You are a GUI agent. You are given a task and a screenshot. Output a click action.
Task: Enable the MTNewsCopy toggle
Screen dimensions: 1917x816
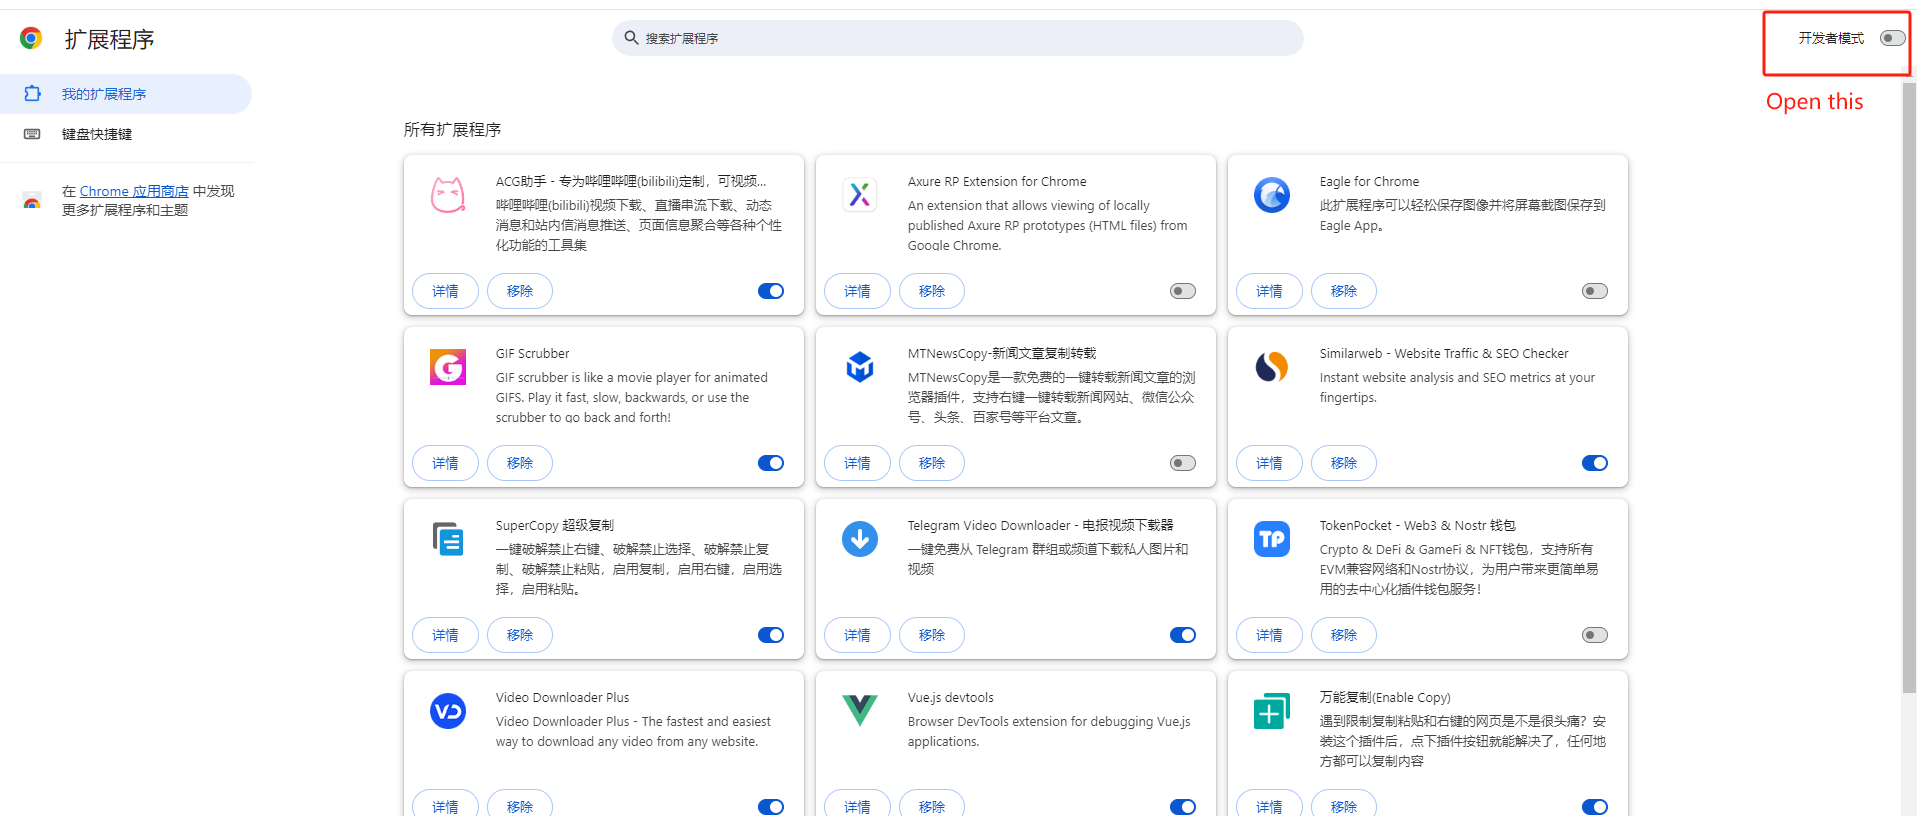(1183, 463)
